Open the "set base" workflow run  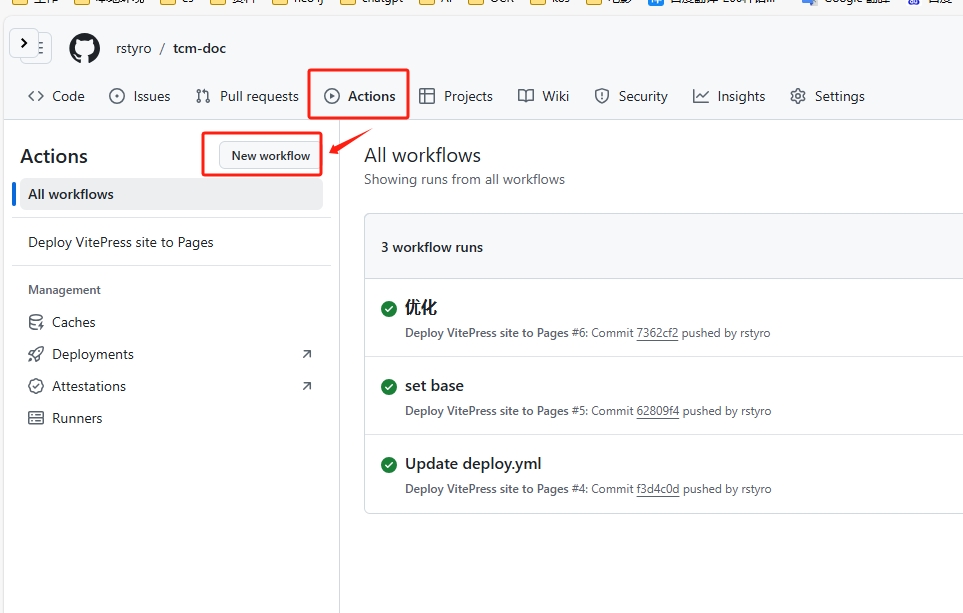coord(434,385)
